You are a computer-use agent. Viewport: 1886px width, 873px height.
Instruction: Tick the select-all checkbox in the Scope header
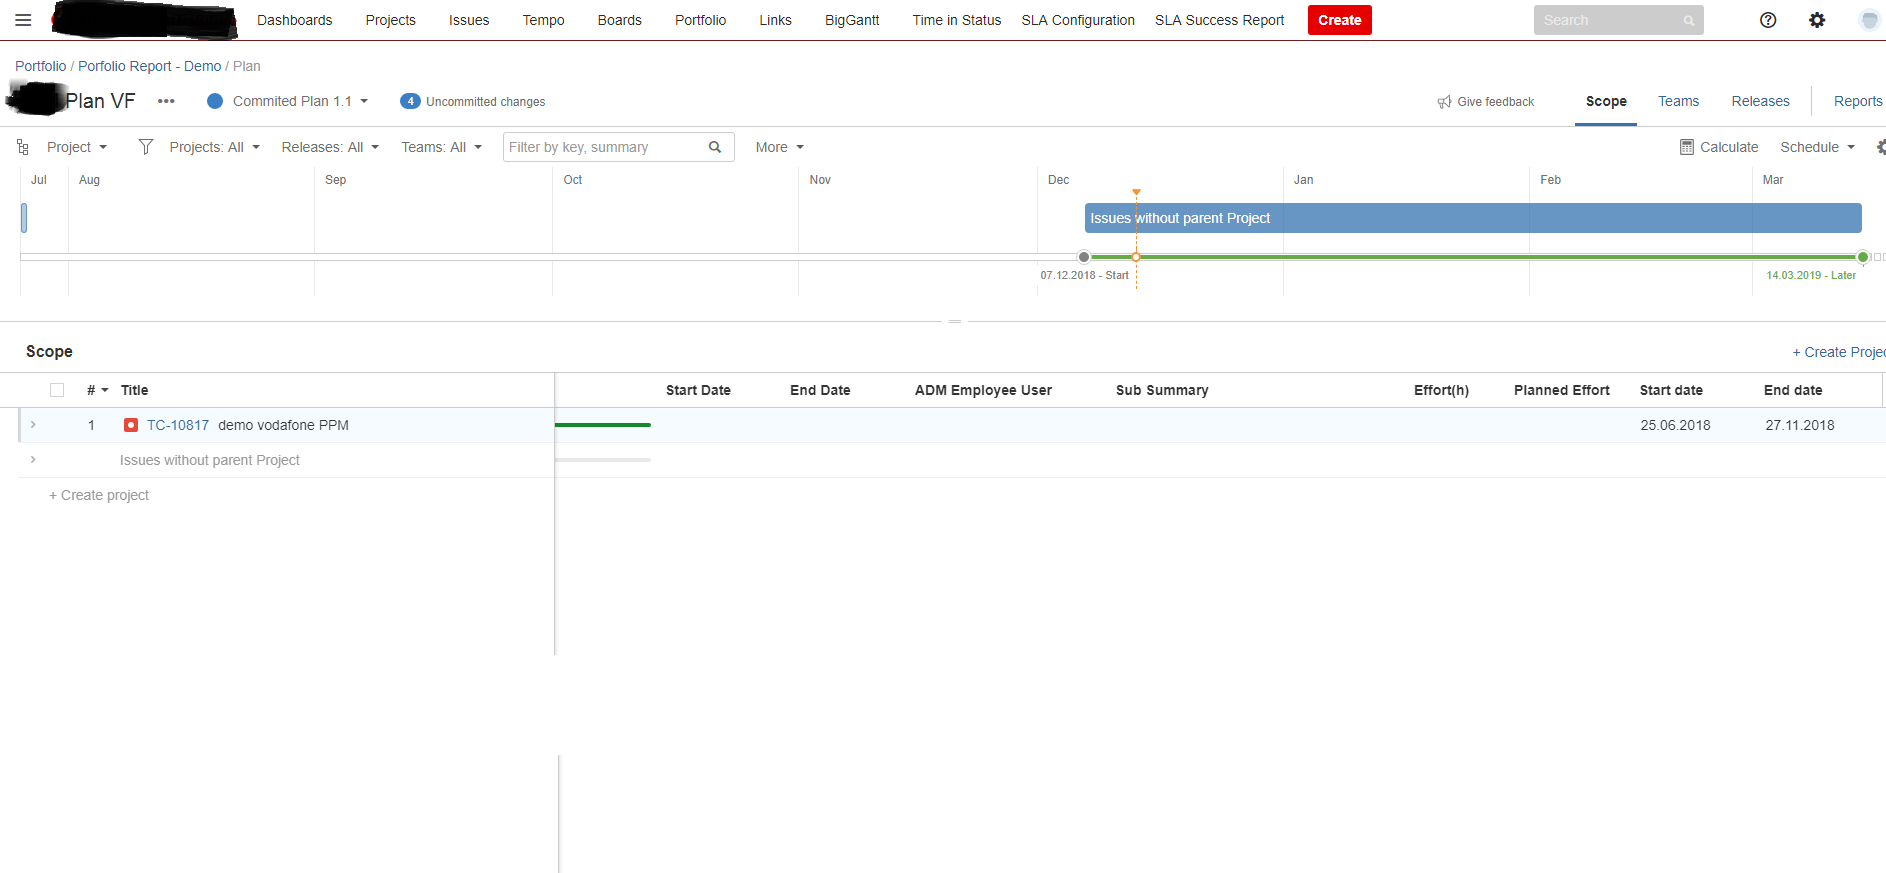coord(57,390)
